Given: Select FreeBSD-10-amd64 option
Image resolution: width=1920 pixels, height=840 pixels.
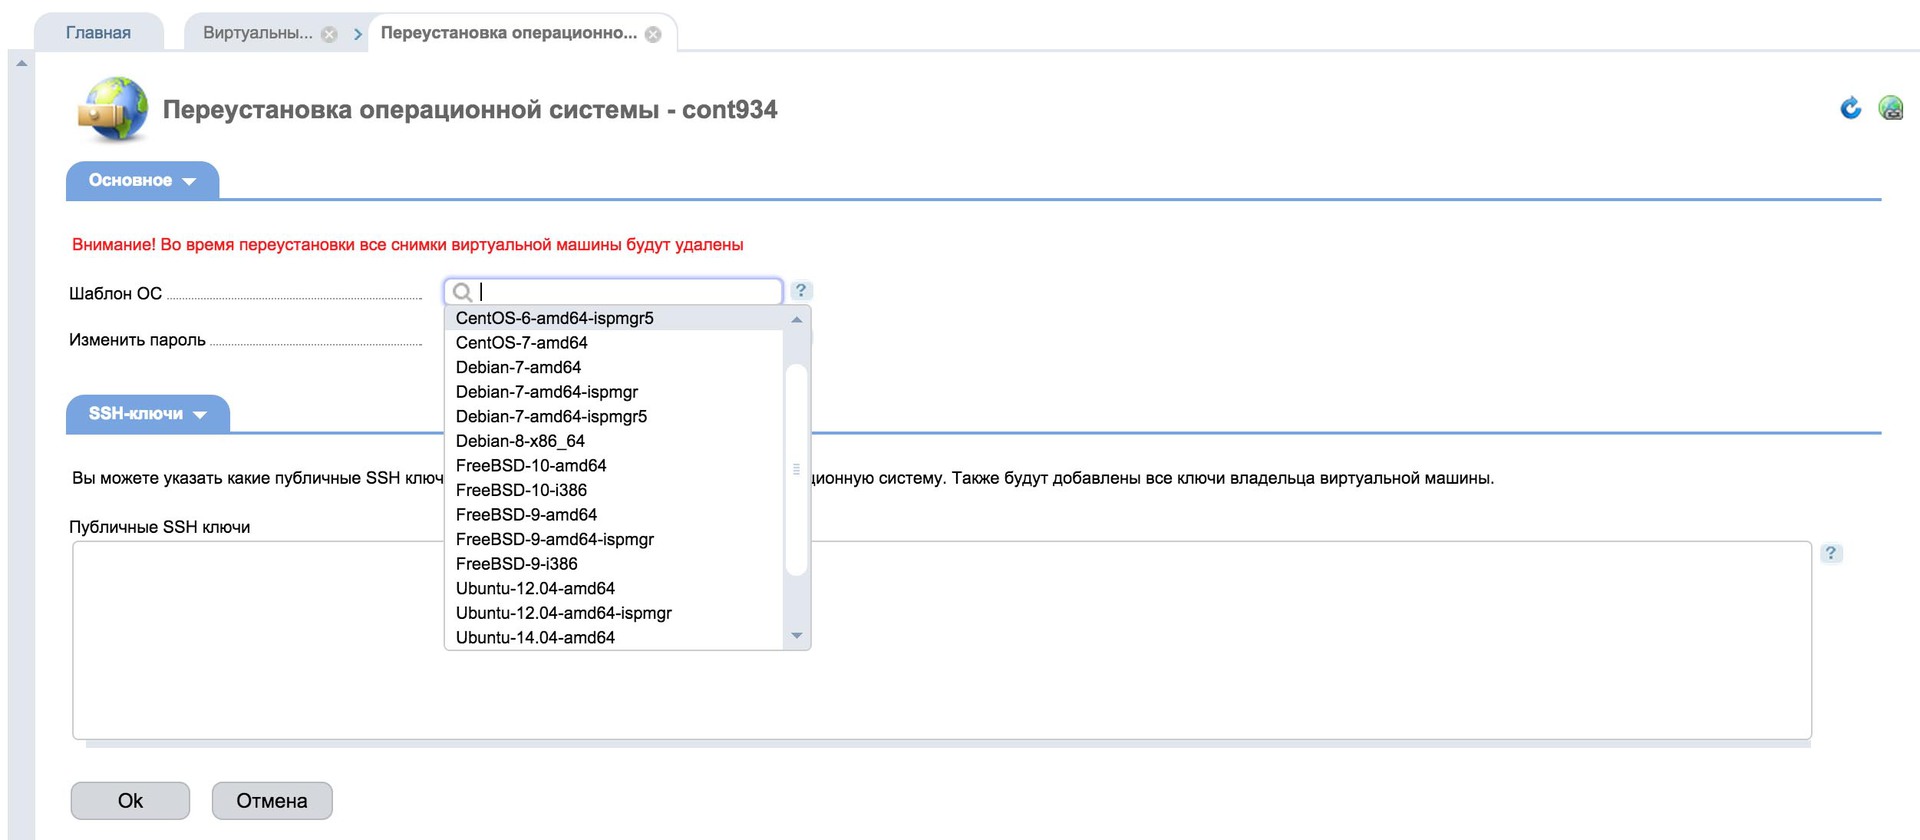Looking at the screenshot, I should click(x=614, y=465).
